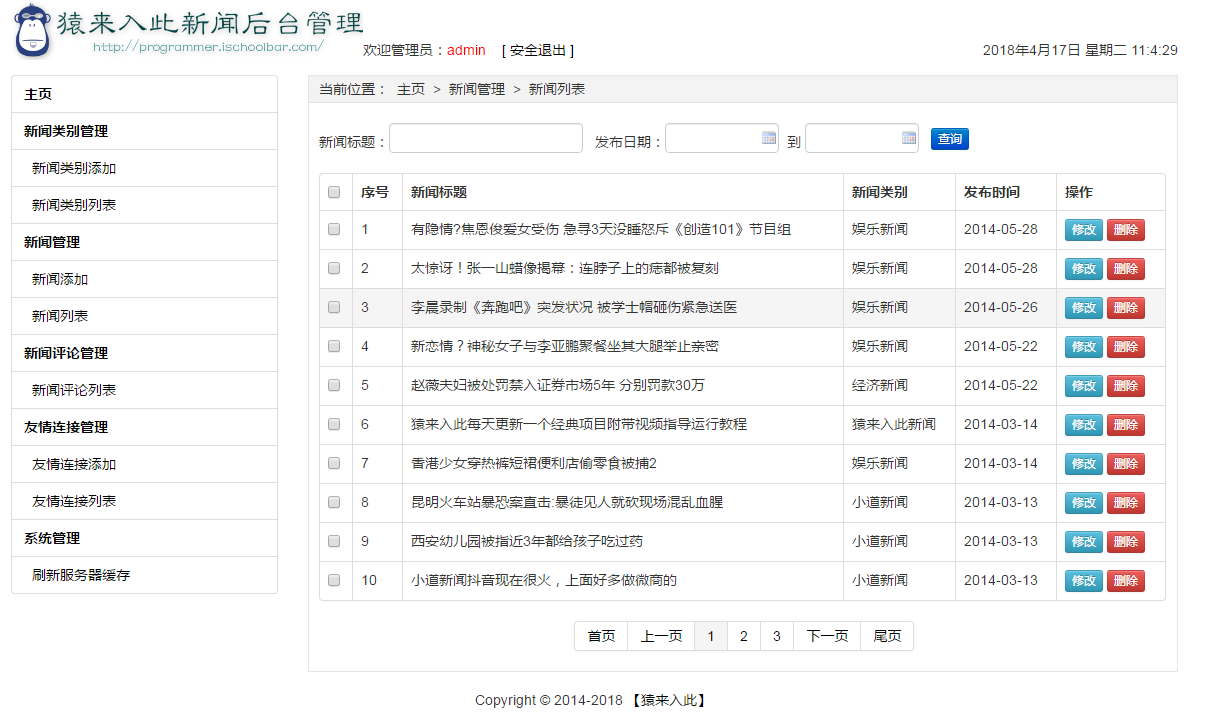Click 删除 for news row 1
The image size is (1211, 718).
[1126, 230]
